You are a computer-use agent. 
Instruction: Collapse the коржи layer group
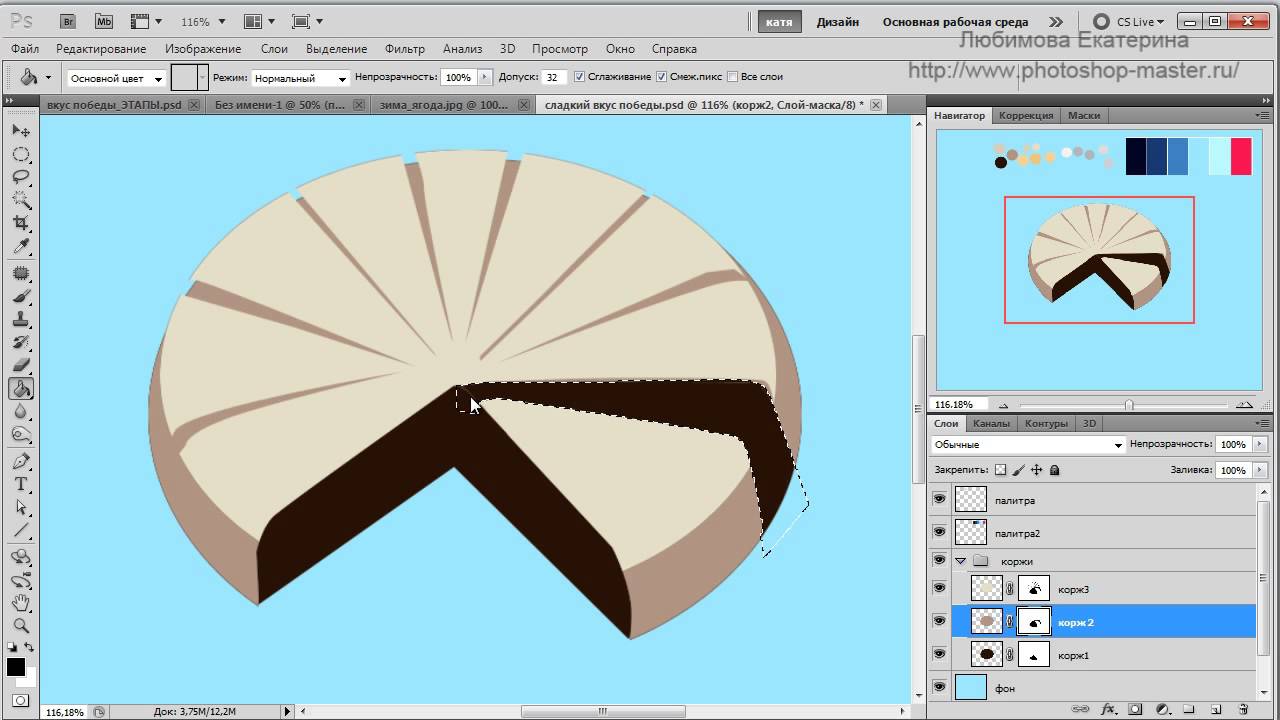coord(960,561)
